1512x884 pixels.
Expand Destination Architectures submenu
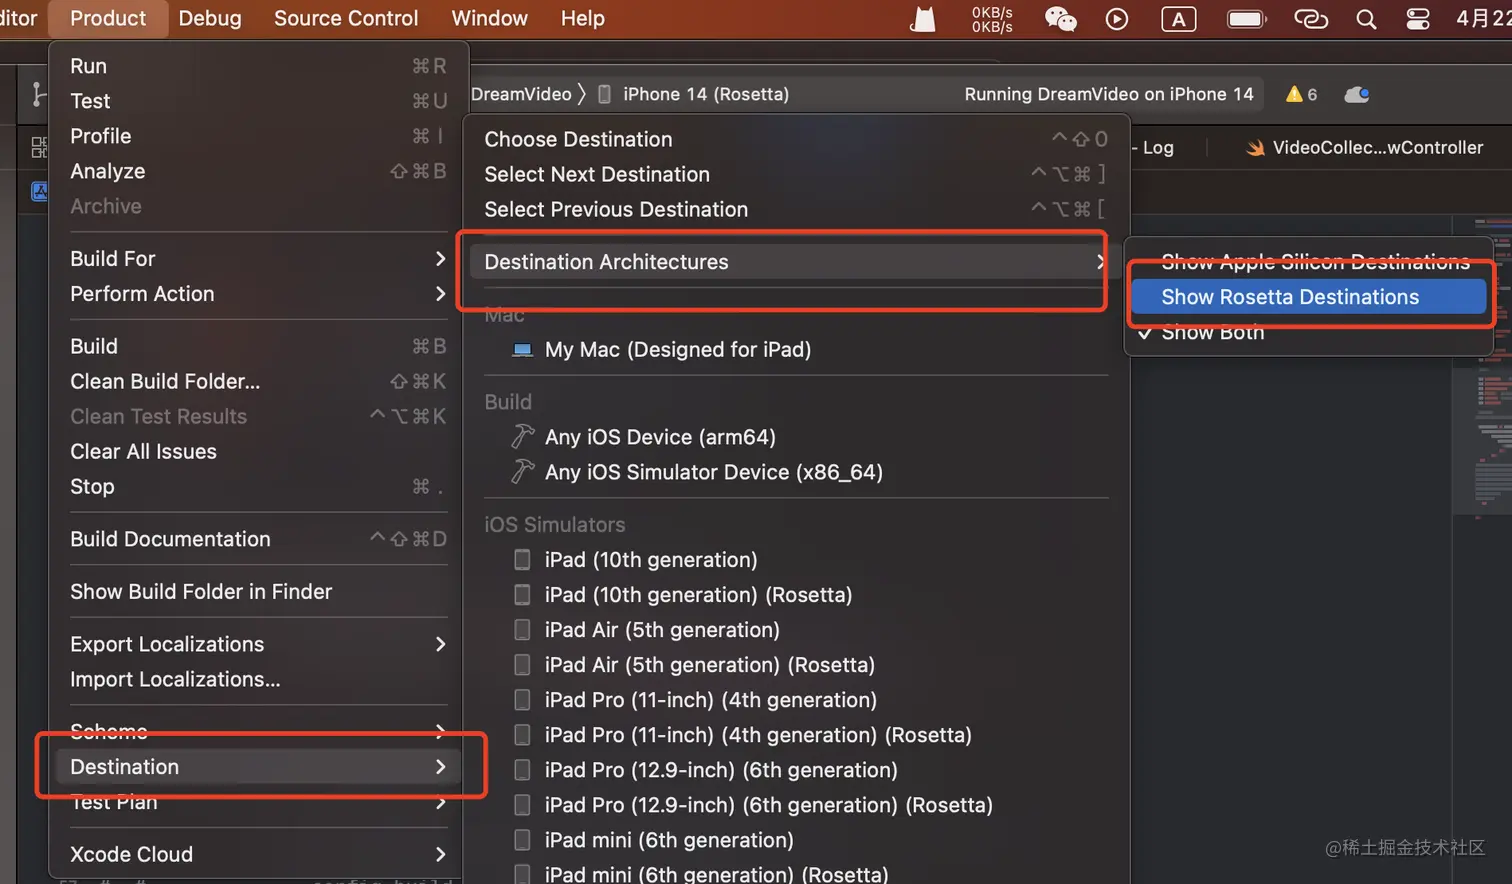(x=796, y=262)
